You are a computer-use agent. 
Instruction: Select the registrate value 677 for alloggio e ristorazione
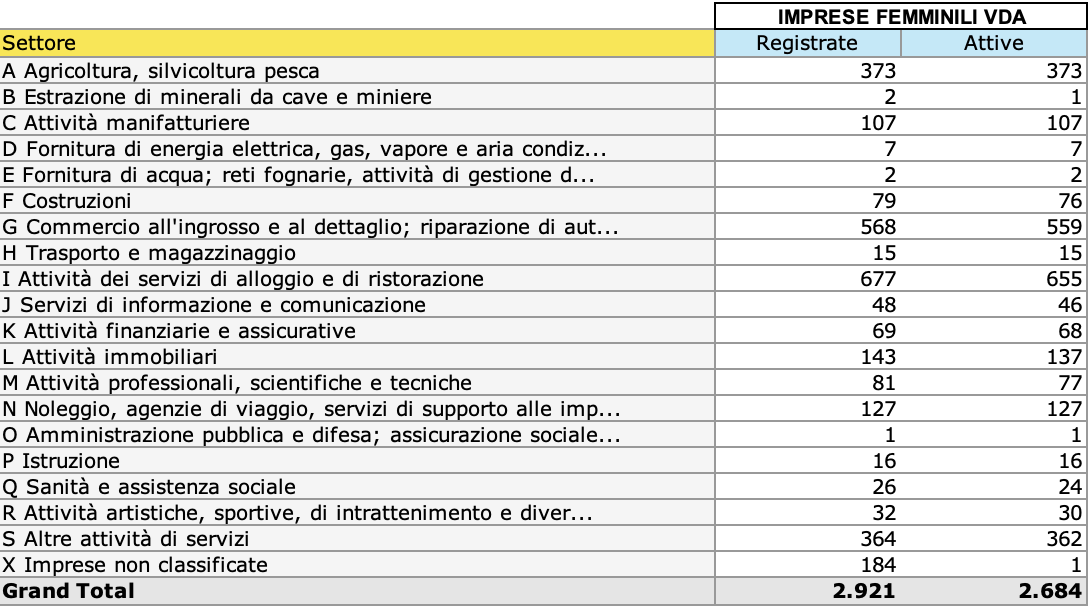[x=877, y=279]
